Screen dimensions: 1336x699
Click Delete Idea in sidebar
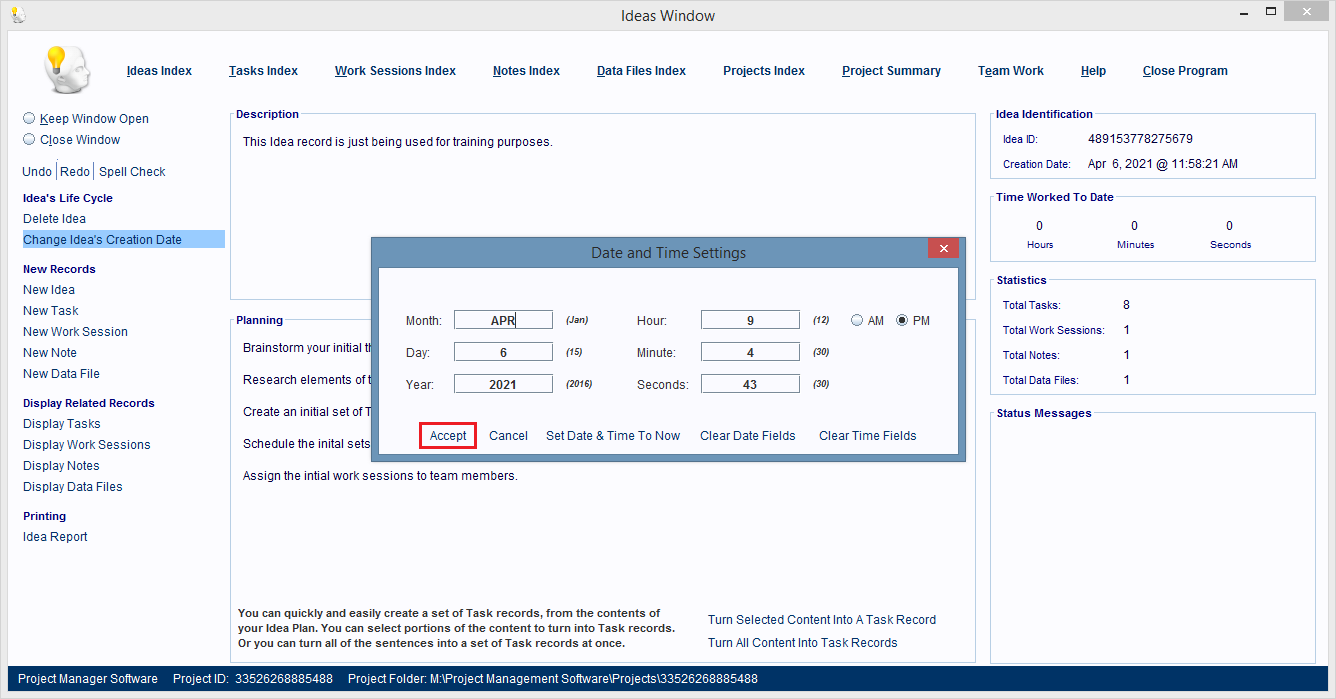click(x=54, y=218)
